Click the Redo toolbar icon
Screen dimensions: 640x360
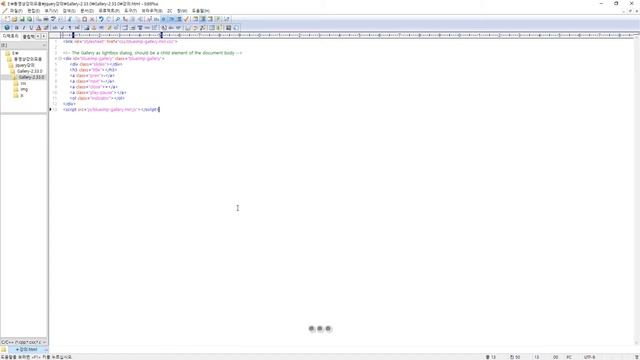(x=109, y=19)
